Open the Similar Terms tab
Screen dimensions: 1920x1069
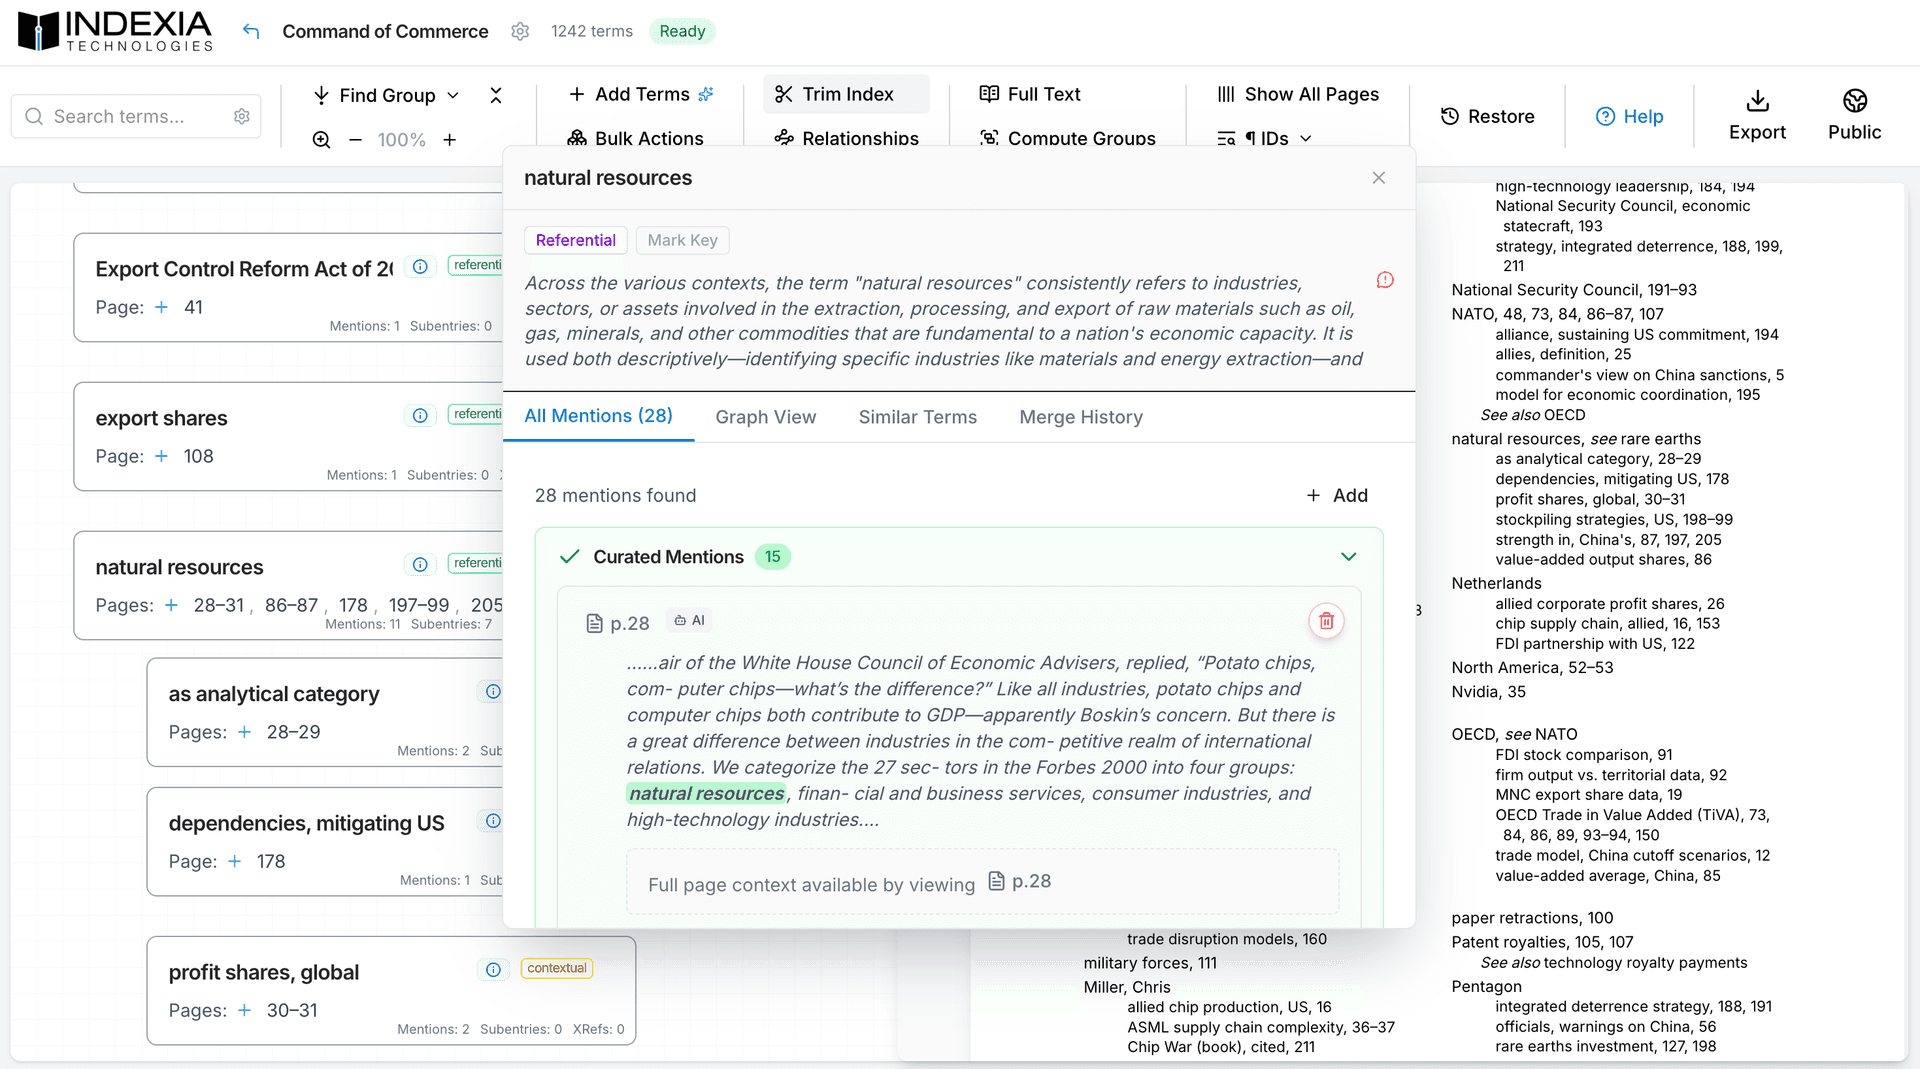917,417
